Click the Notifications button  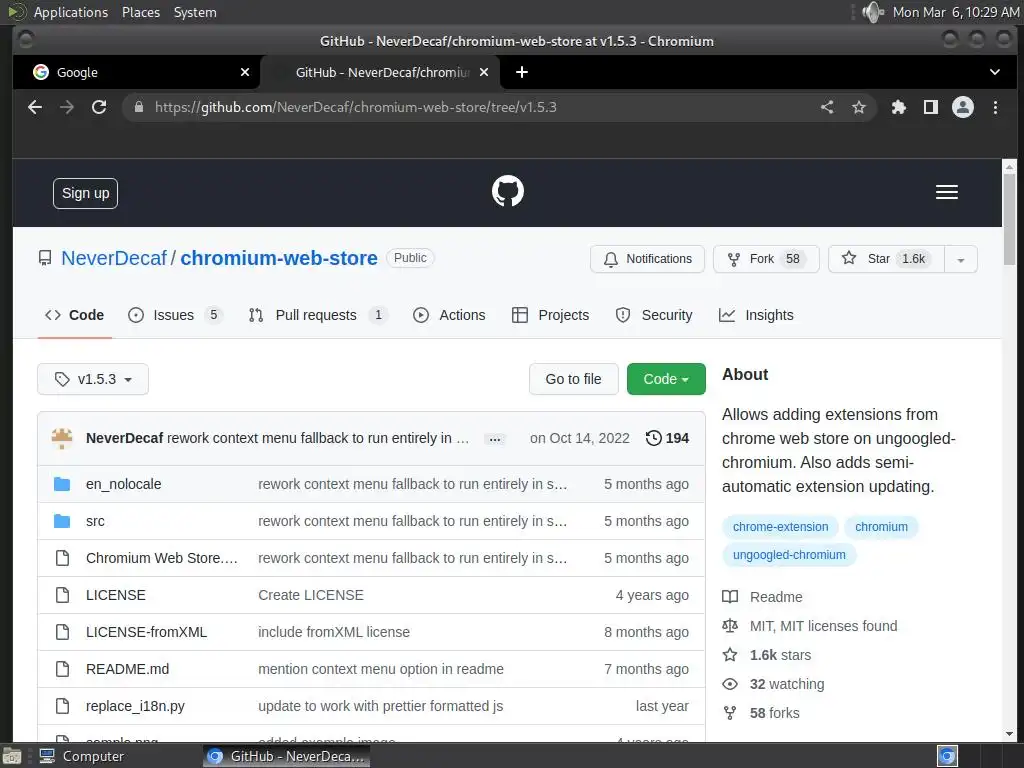[x=647, y=259]
